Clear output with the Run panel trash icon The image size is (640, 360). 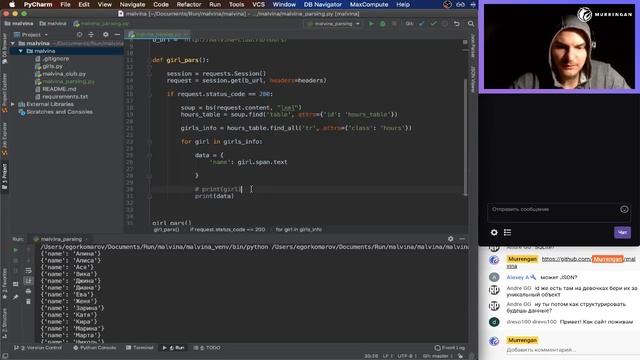coord(28,302)
